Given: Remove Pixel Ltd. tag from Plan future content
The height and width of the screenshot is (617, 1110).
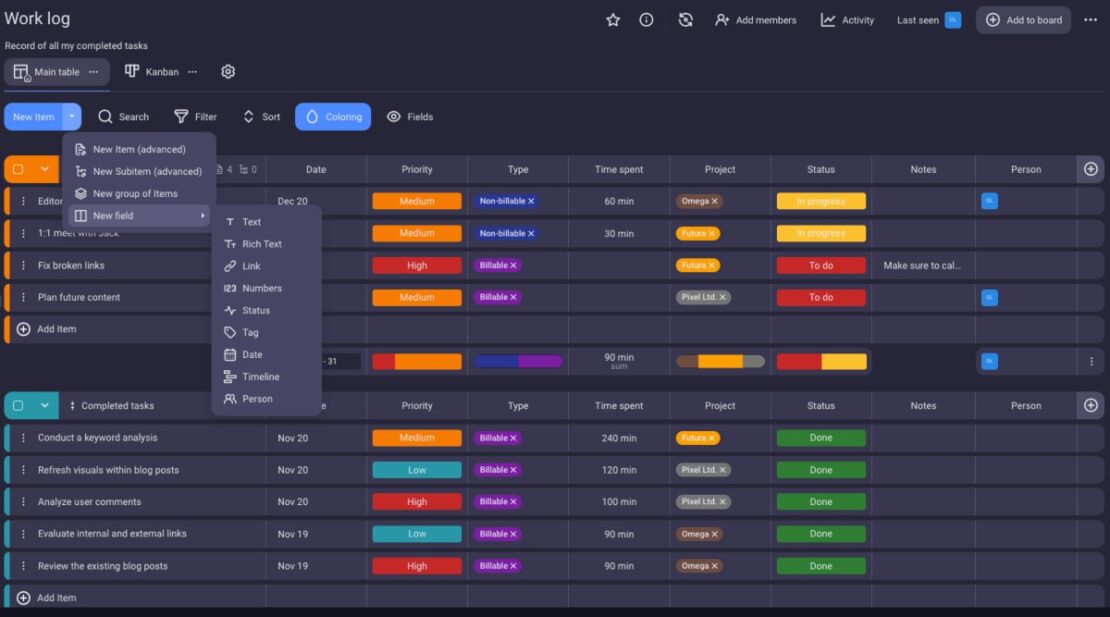Looking at the screenshot, I should click(722, 297).
